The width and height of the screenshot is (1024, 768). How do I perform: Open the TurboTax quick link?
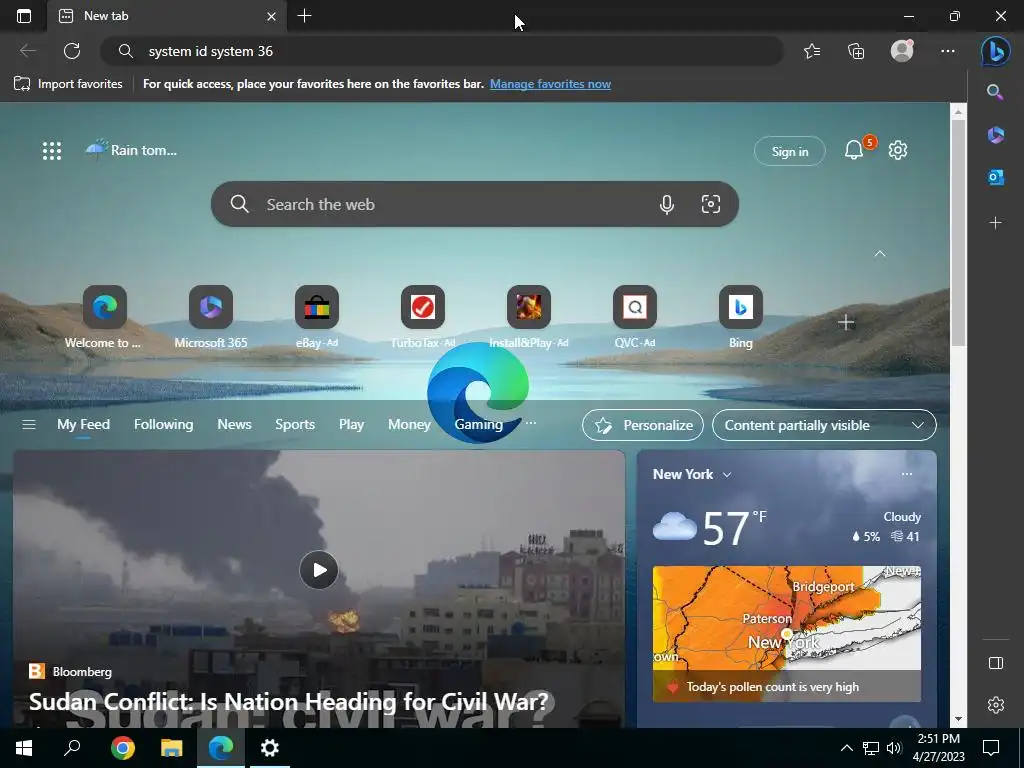coord(423,317)
